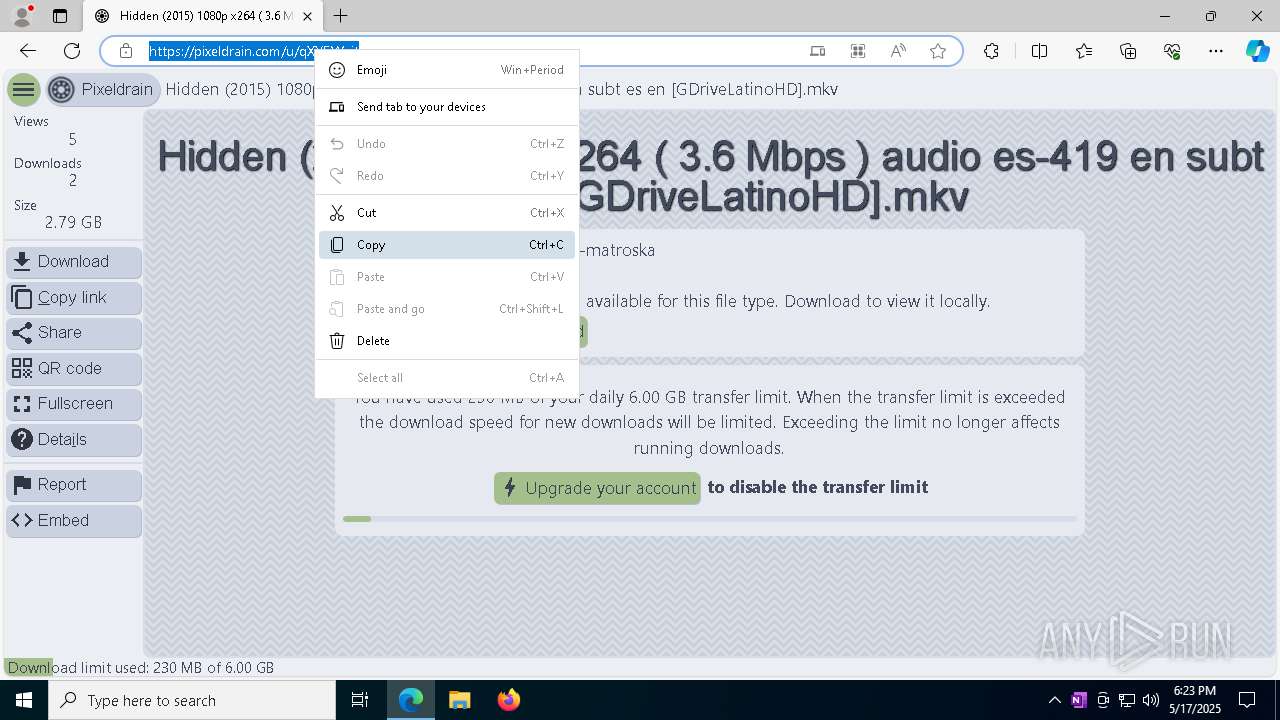Open Firefox from taskbar
1280x720 pixels.
(508, 700)
